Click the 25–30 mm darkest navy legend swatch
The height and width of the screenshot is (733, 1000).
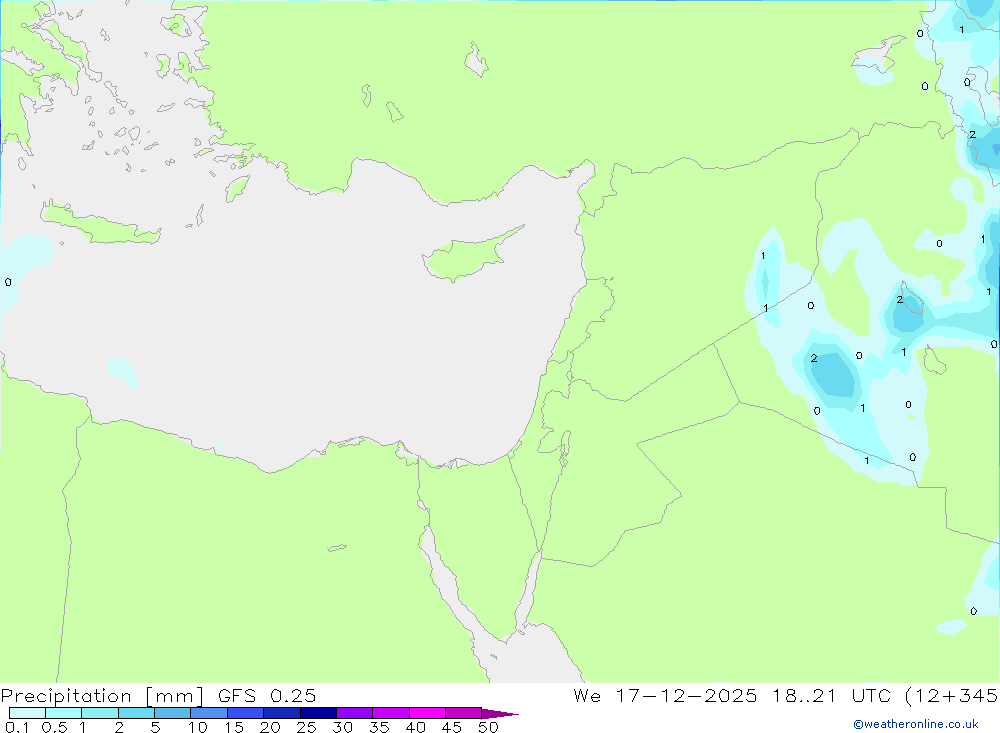coord(318,713)
